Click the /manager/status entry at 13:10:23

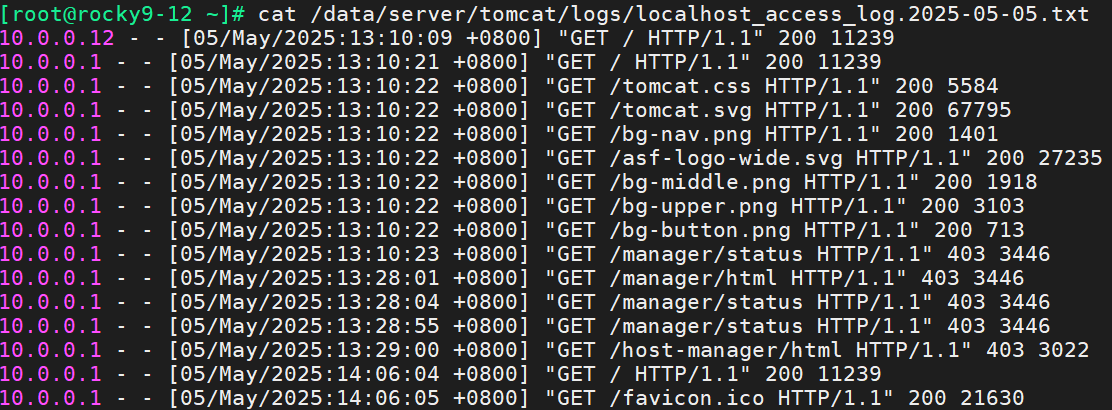click(525, 254)
